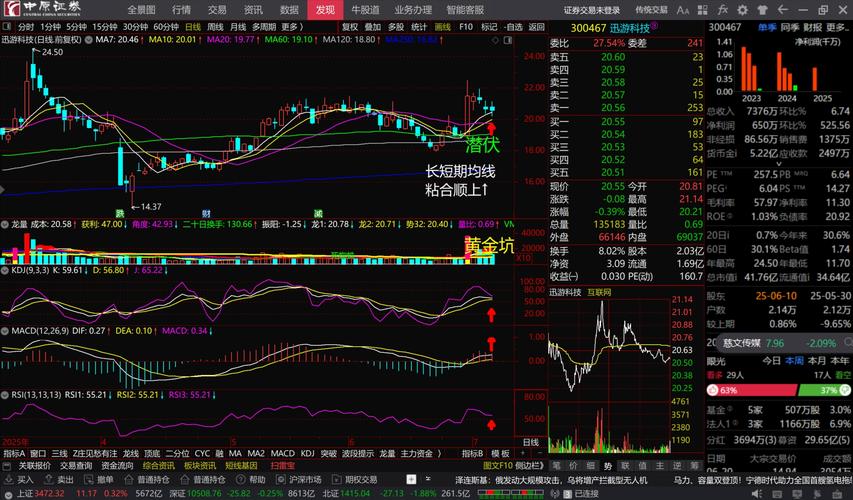Open 资金流向 panel link

click(x=117, y=466)
